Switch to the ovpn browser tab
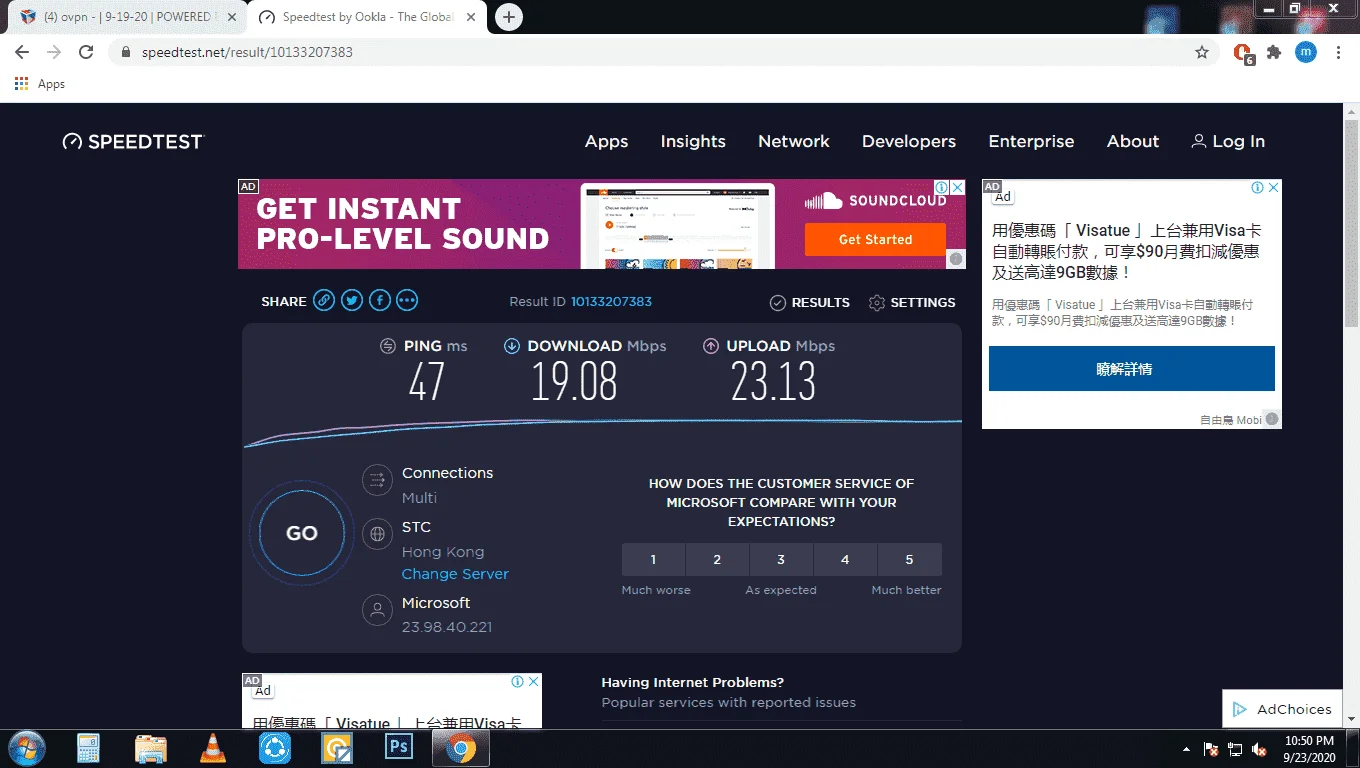 click(x=125, y=17)
